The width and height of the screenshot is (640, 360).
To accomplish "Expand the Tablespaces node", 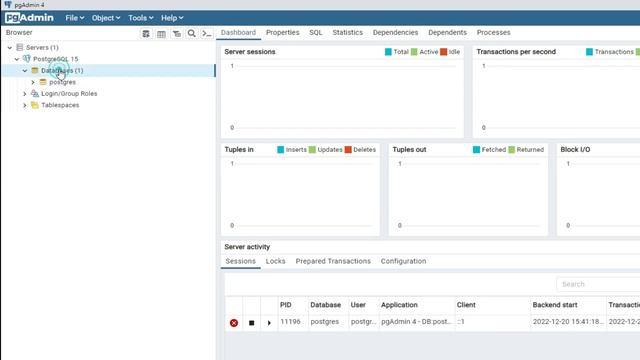I will pos(25,105).
